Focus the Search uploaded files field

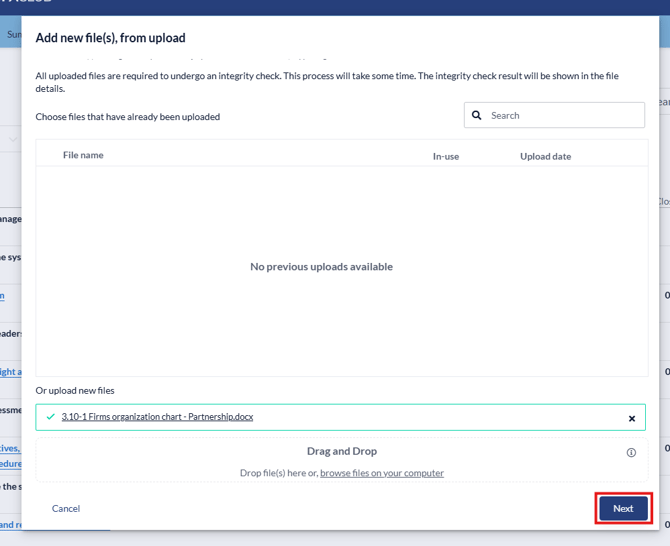tap(564, 116)
